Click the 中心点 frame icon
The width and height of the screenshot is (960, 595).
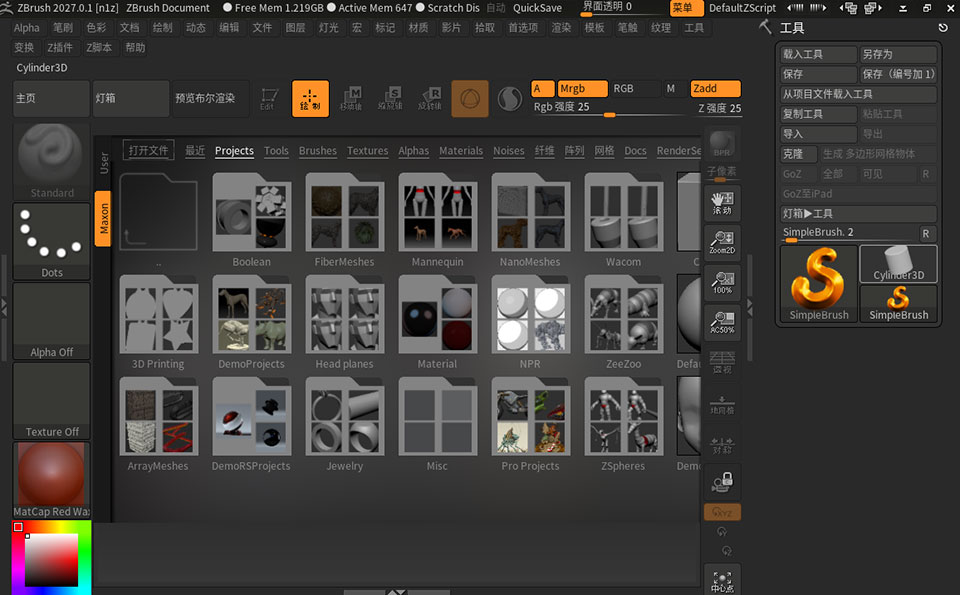coord(722,580)
